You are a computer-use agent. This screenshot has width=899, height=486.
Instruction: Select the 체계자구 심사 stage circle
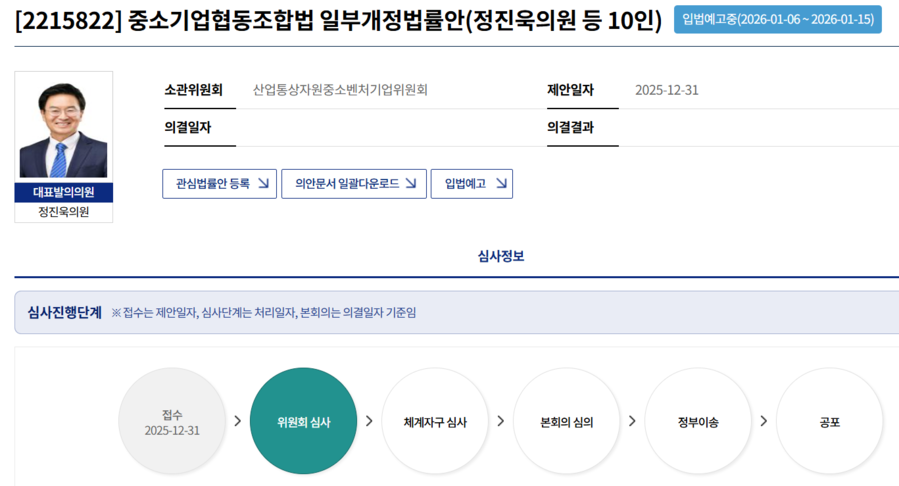point(435,421)
